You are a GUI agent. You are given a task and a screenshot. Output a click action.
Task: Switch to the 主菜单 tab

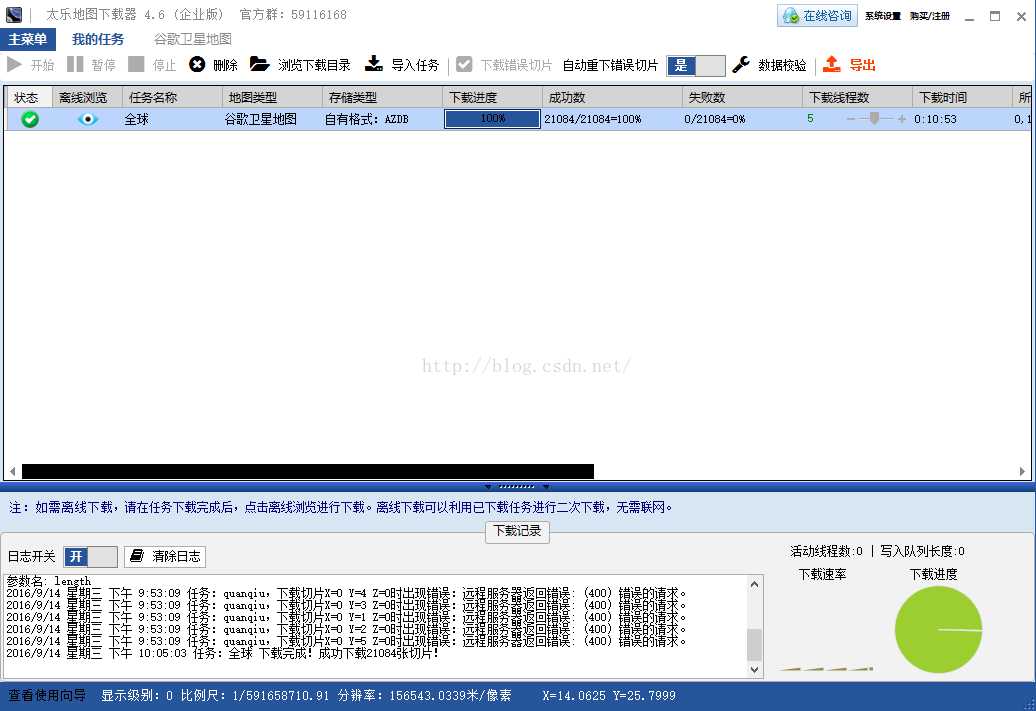click(x=28, y=39)
